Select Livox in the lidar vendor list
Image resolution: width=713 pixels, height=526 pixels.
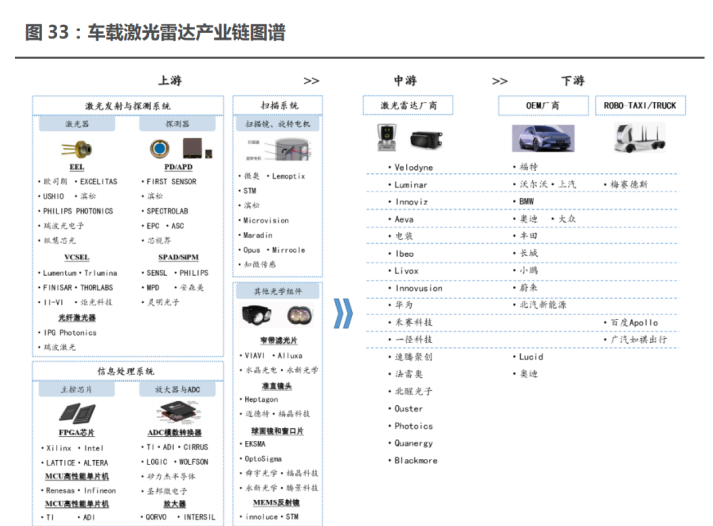406,271
